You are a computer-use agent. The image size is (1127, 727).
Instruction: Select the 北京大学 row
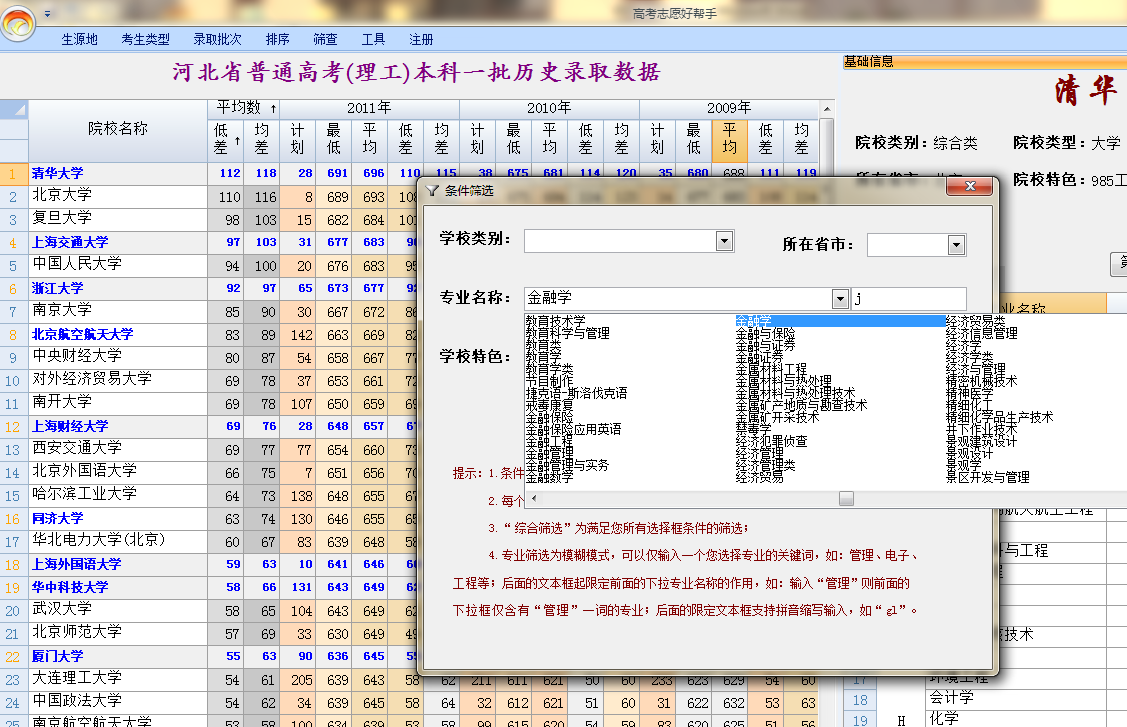pyautogui.click(x=117, y=196)
